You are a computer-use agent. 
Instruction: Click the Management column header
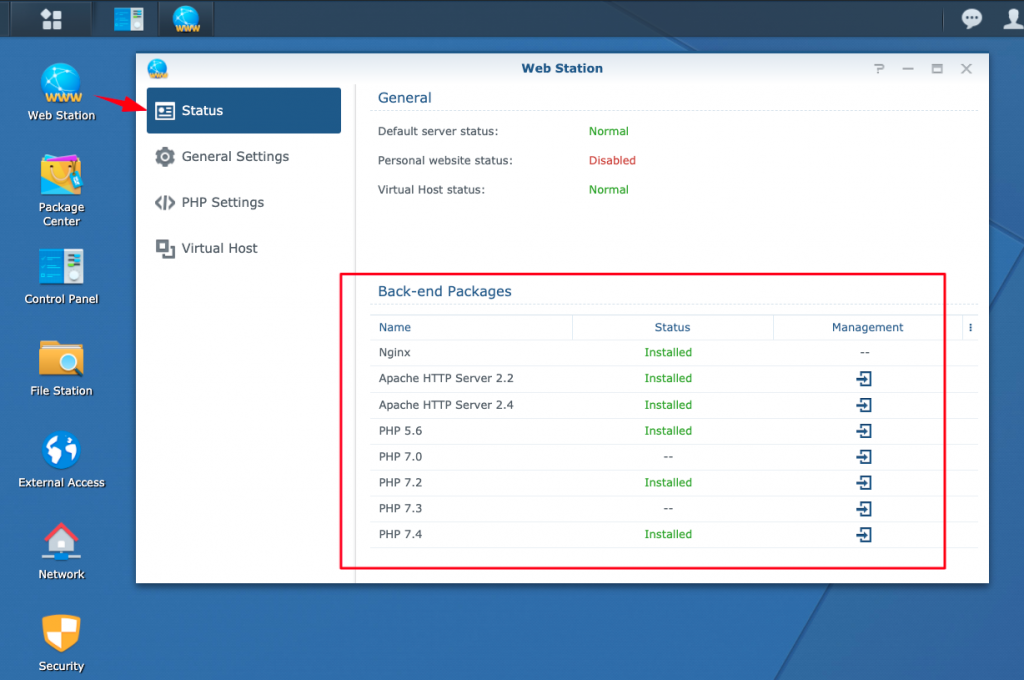coord(867,327)
